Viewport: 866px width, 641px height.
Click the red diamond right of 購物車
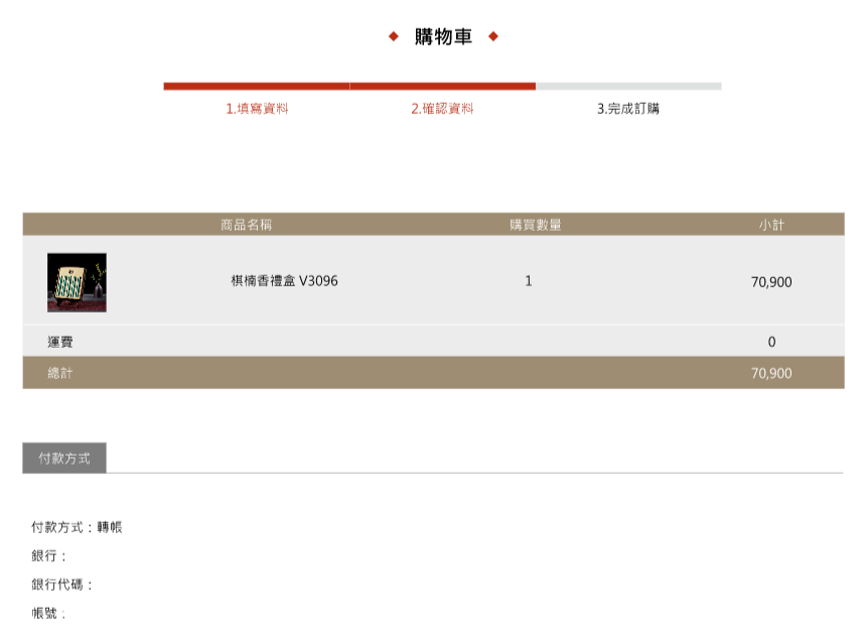(493, 37)
